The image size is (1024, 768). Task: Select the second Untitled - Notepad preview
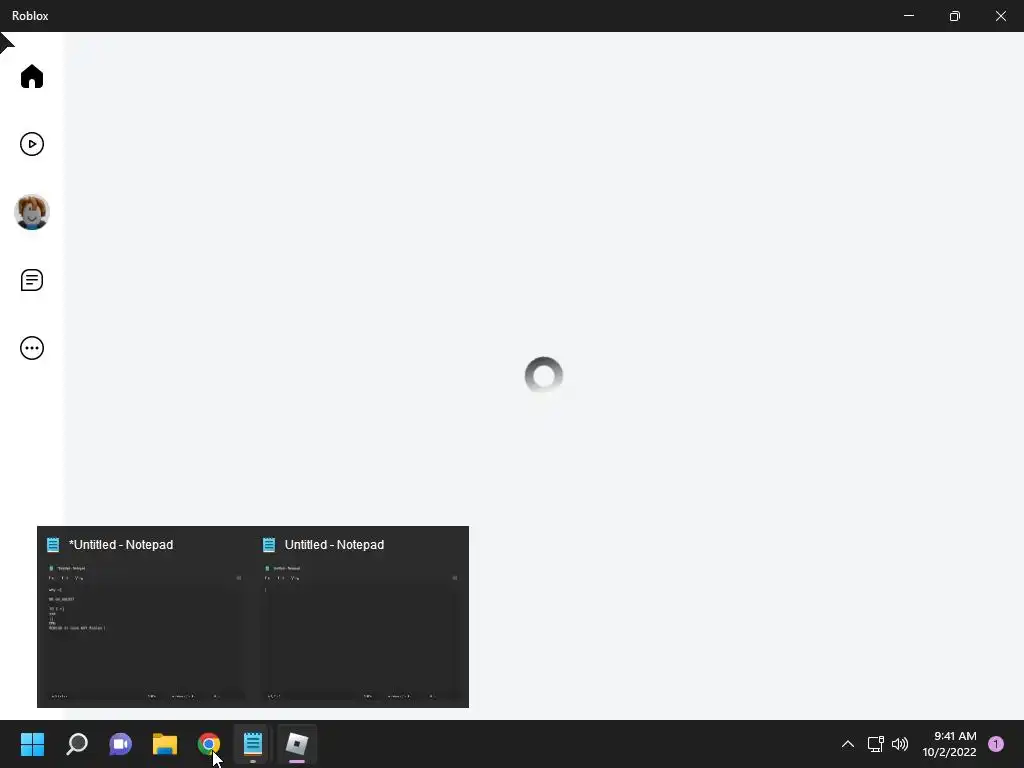(361, 616)
